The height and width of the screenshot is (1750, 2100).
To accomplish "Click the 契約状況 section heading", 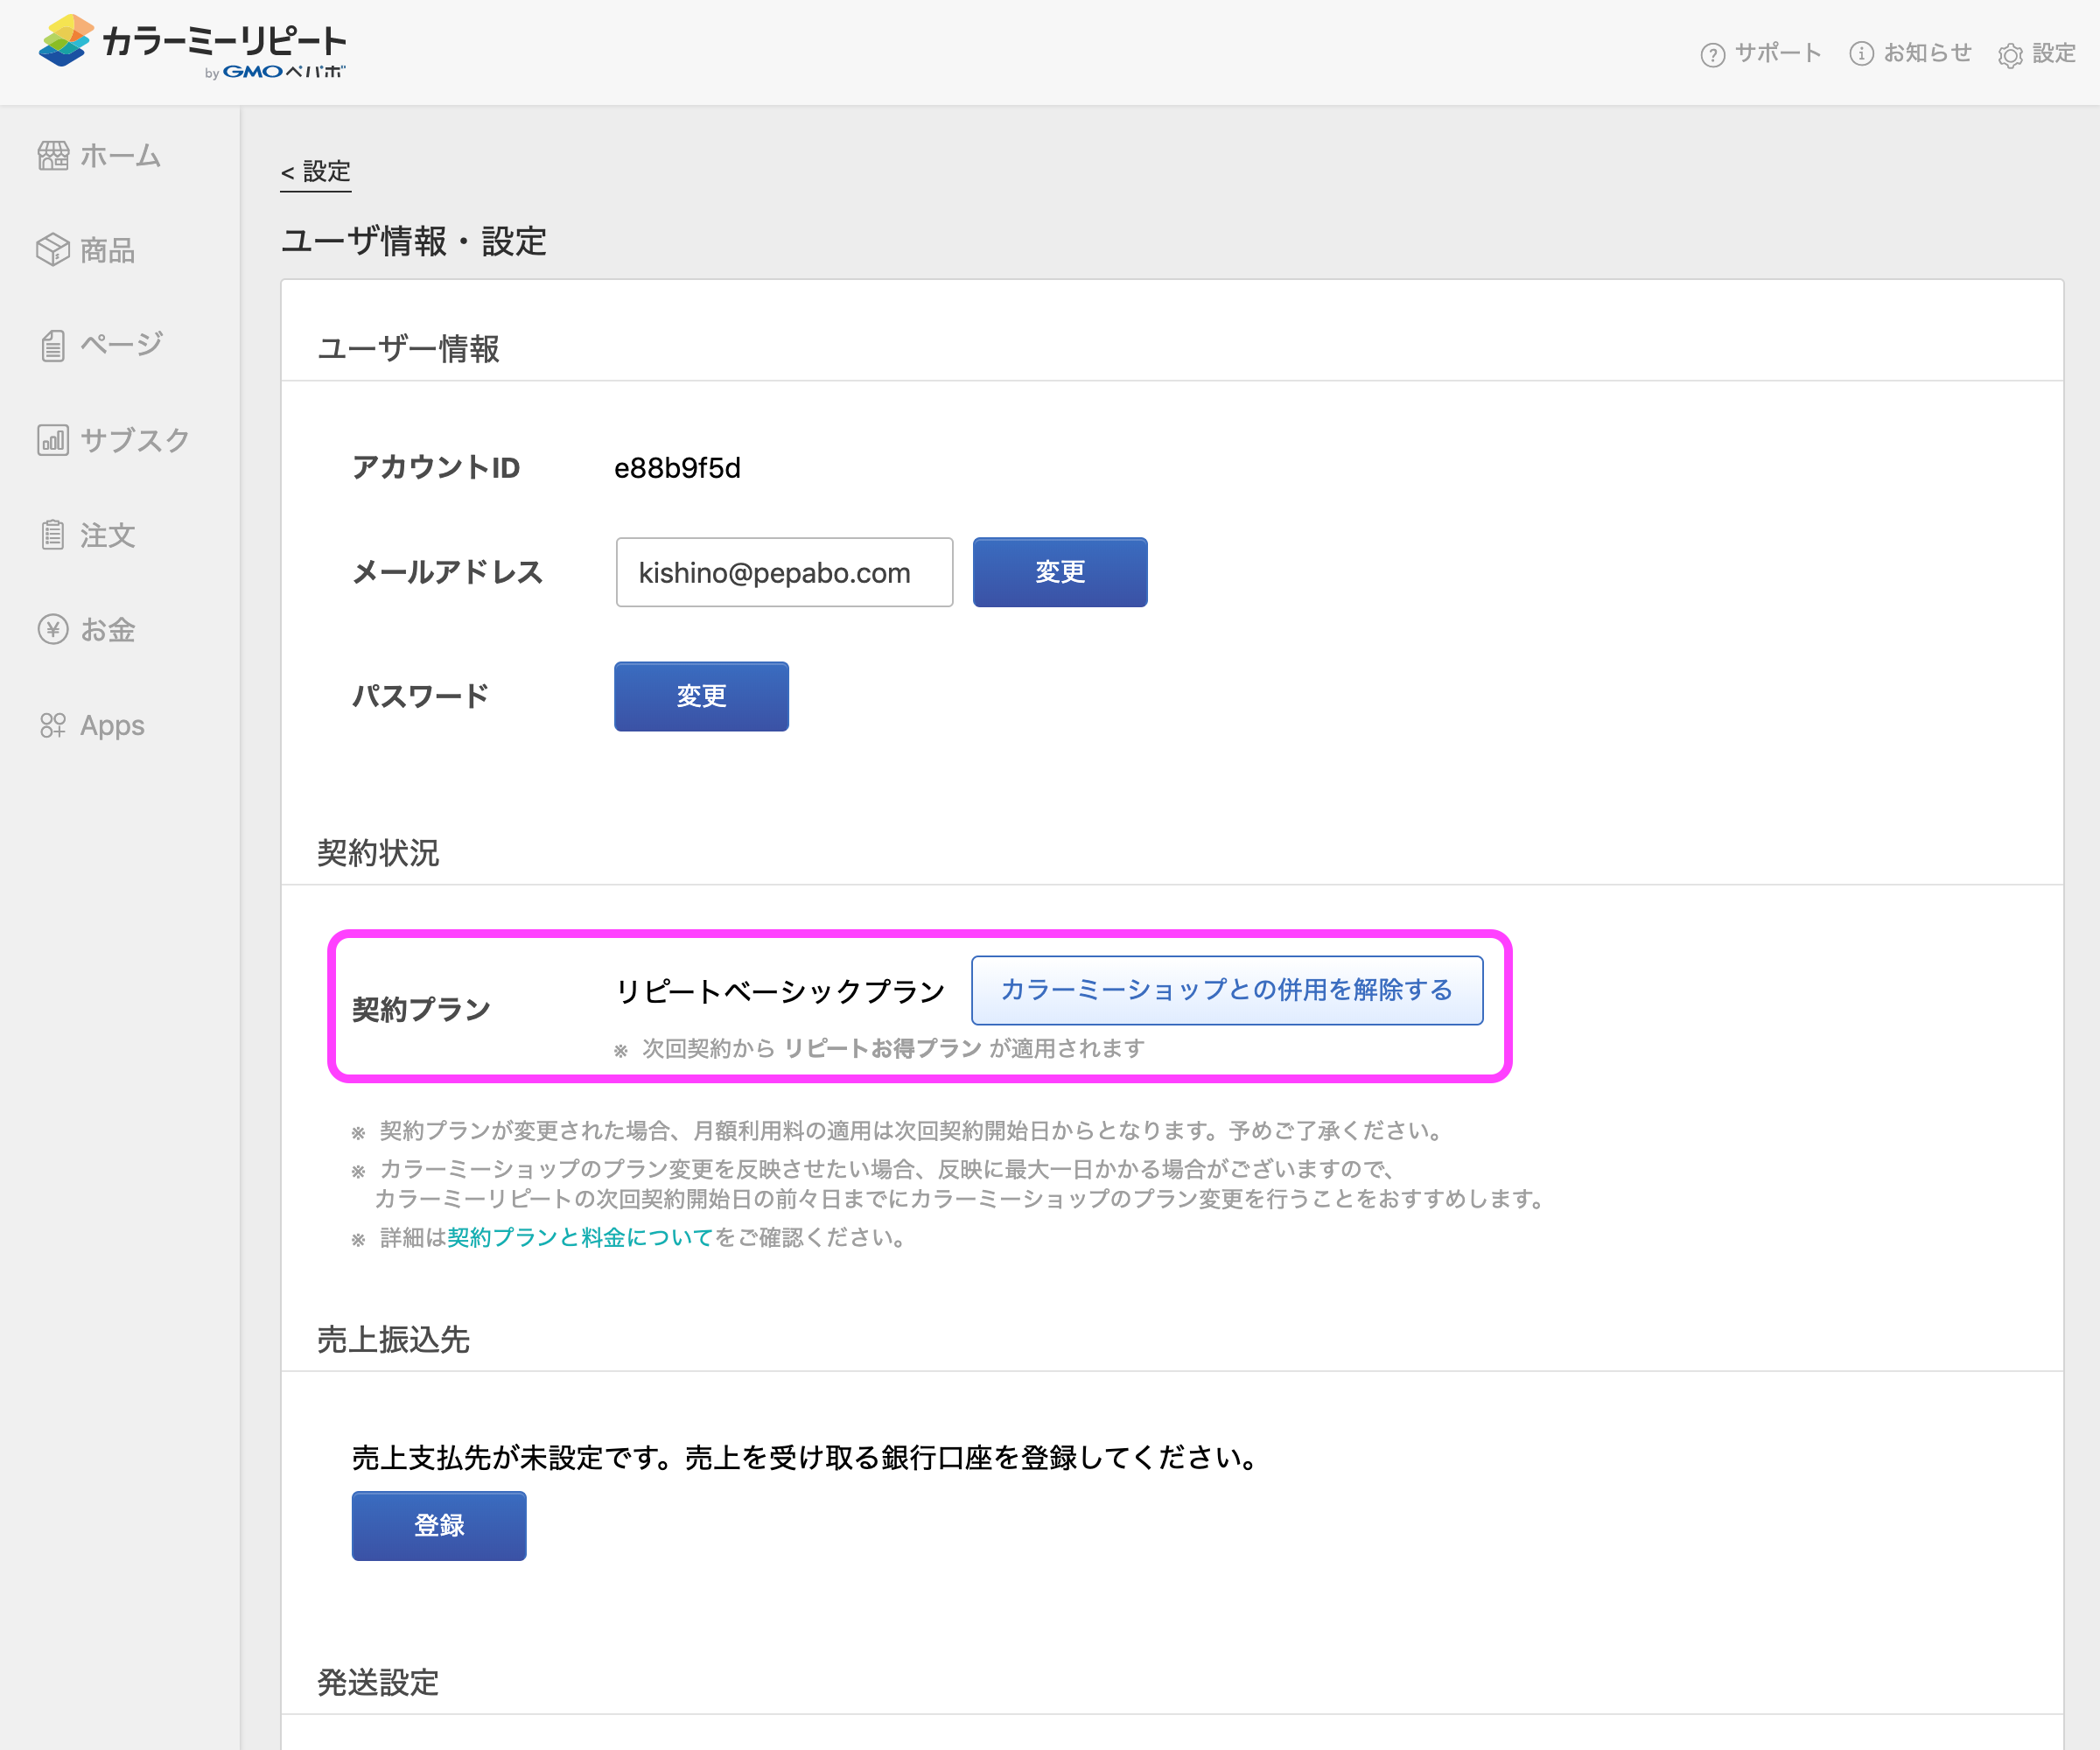I will pos(378,853).
